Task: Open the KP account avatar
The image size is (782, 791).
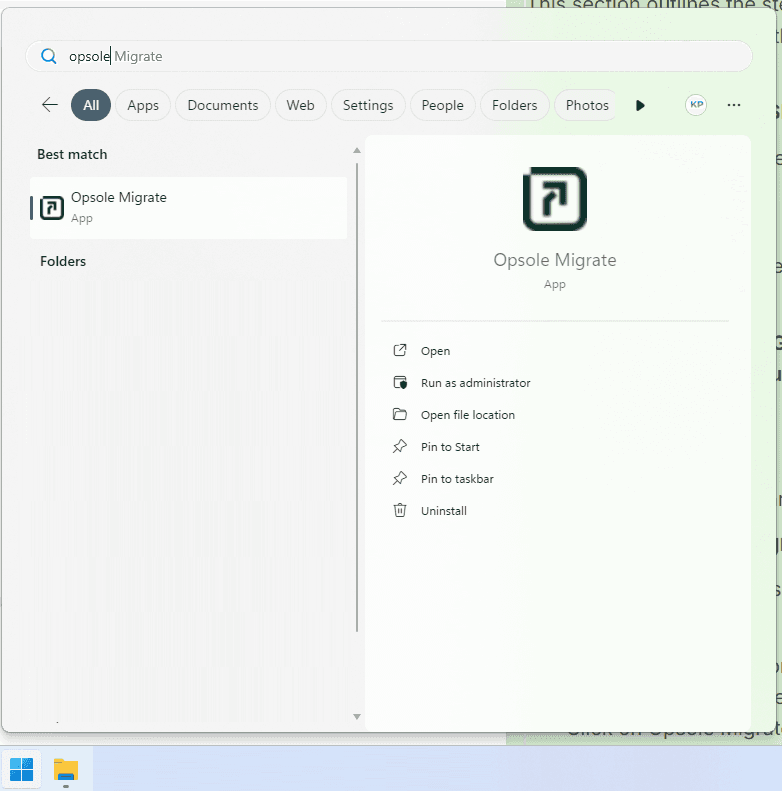Action: [696, 105]
